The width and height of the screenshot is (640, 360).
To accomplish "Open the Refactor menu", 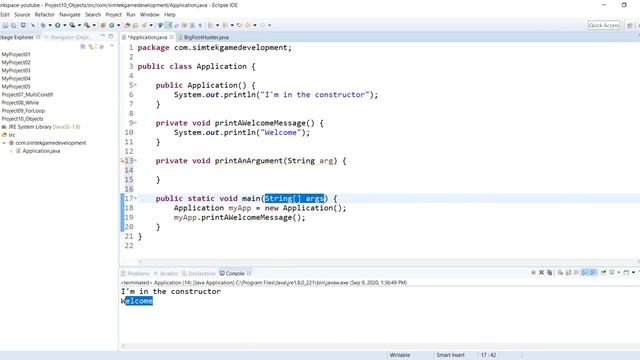I will pyautogui.click(x=44, y=14).
